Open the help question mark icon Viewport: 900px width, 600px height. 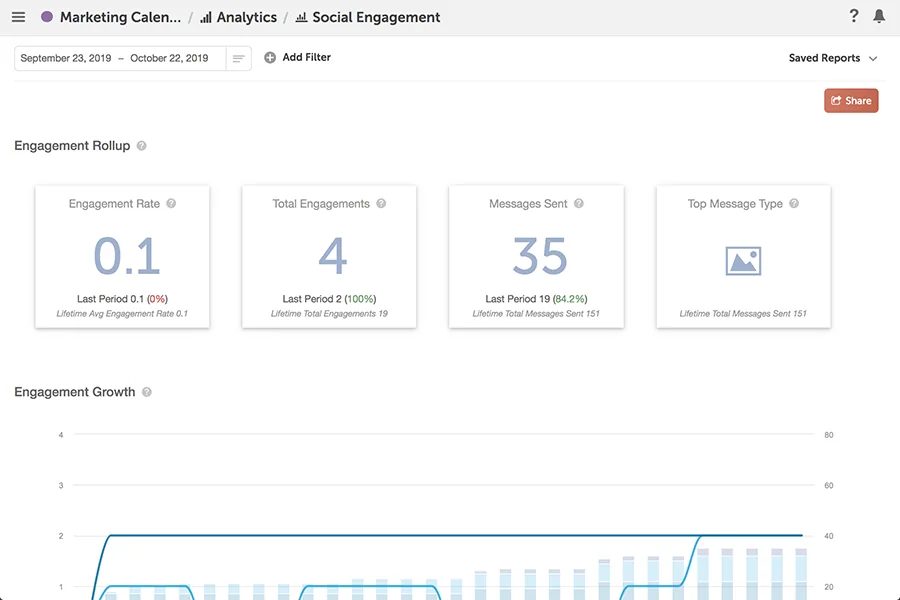[853, 16]
